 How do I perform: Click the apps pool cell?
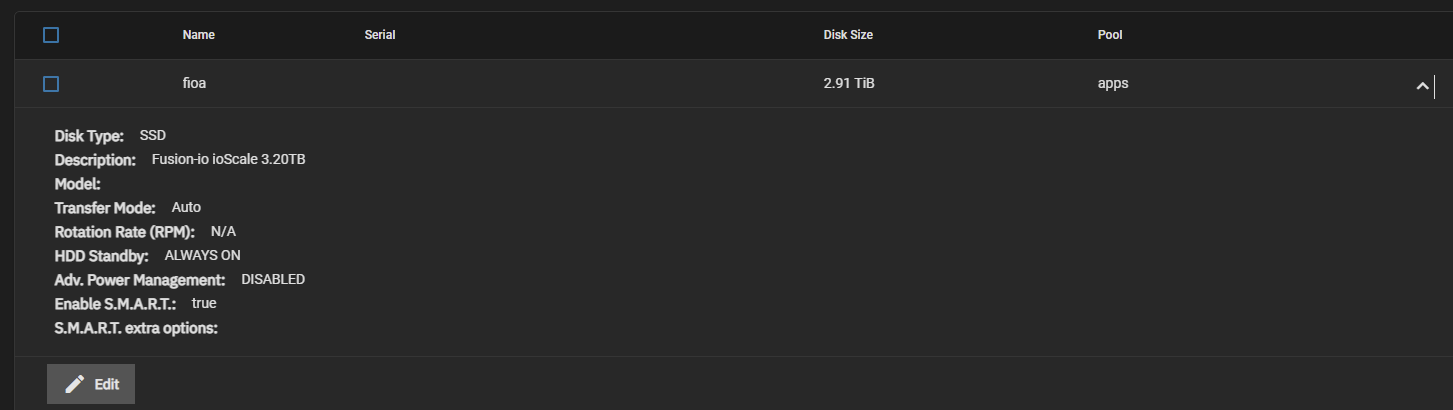(1113, 84)
